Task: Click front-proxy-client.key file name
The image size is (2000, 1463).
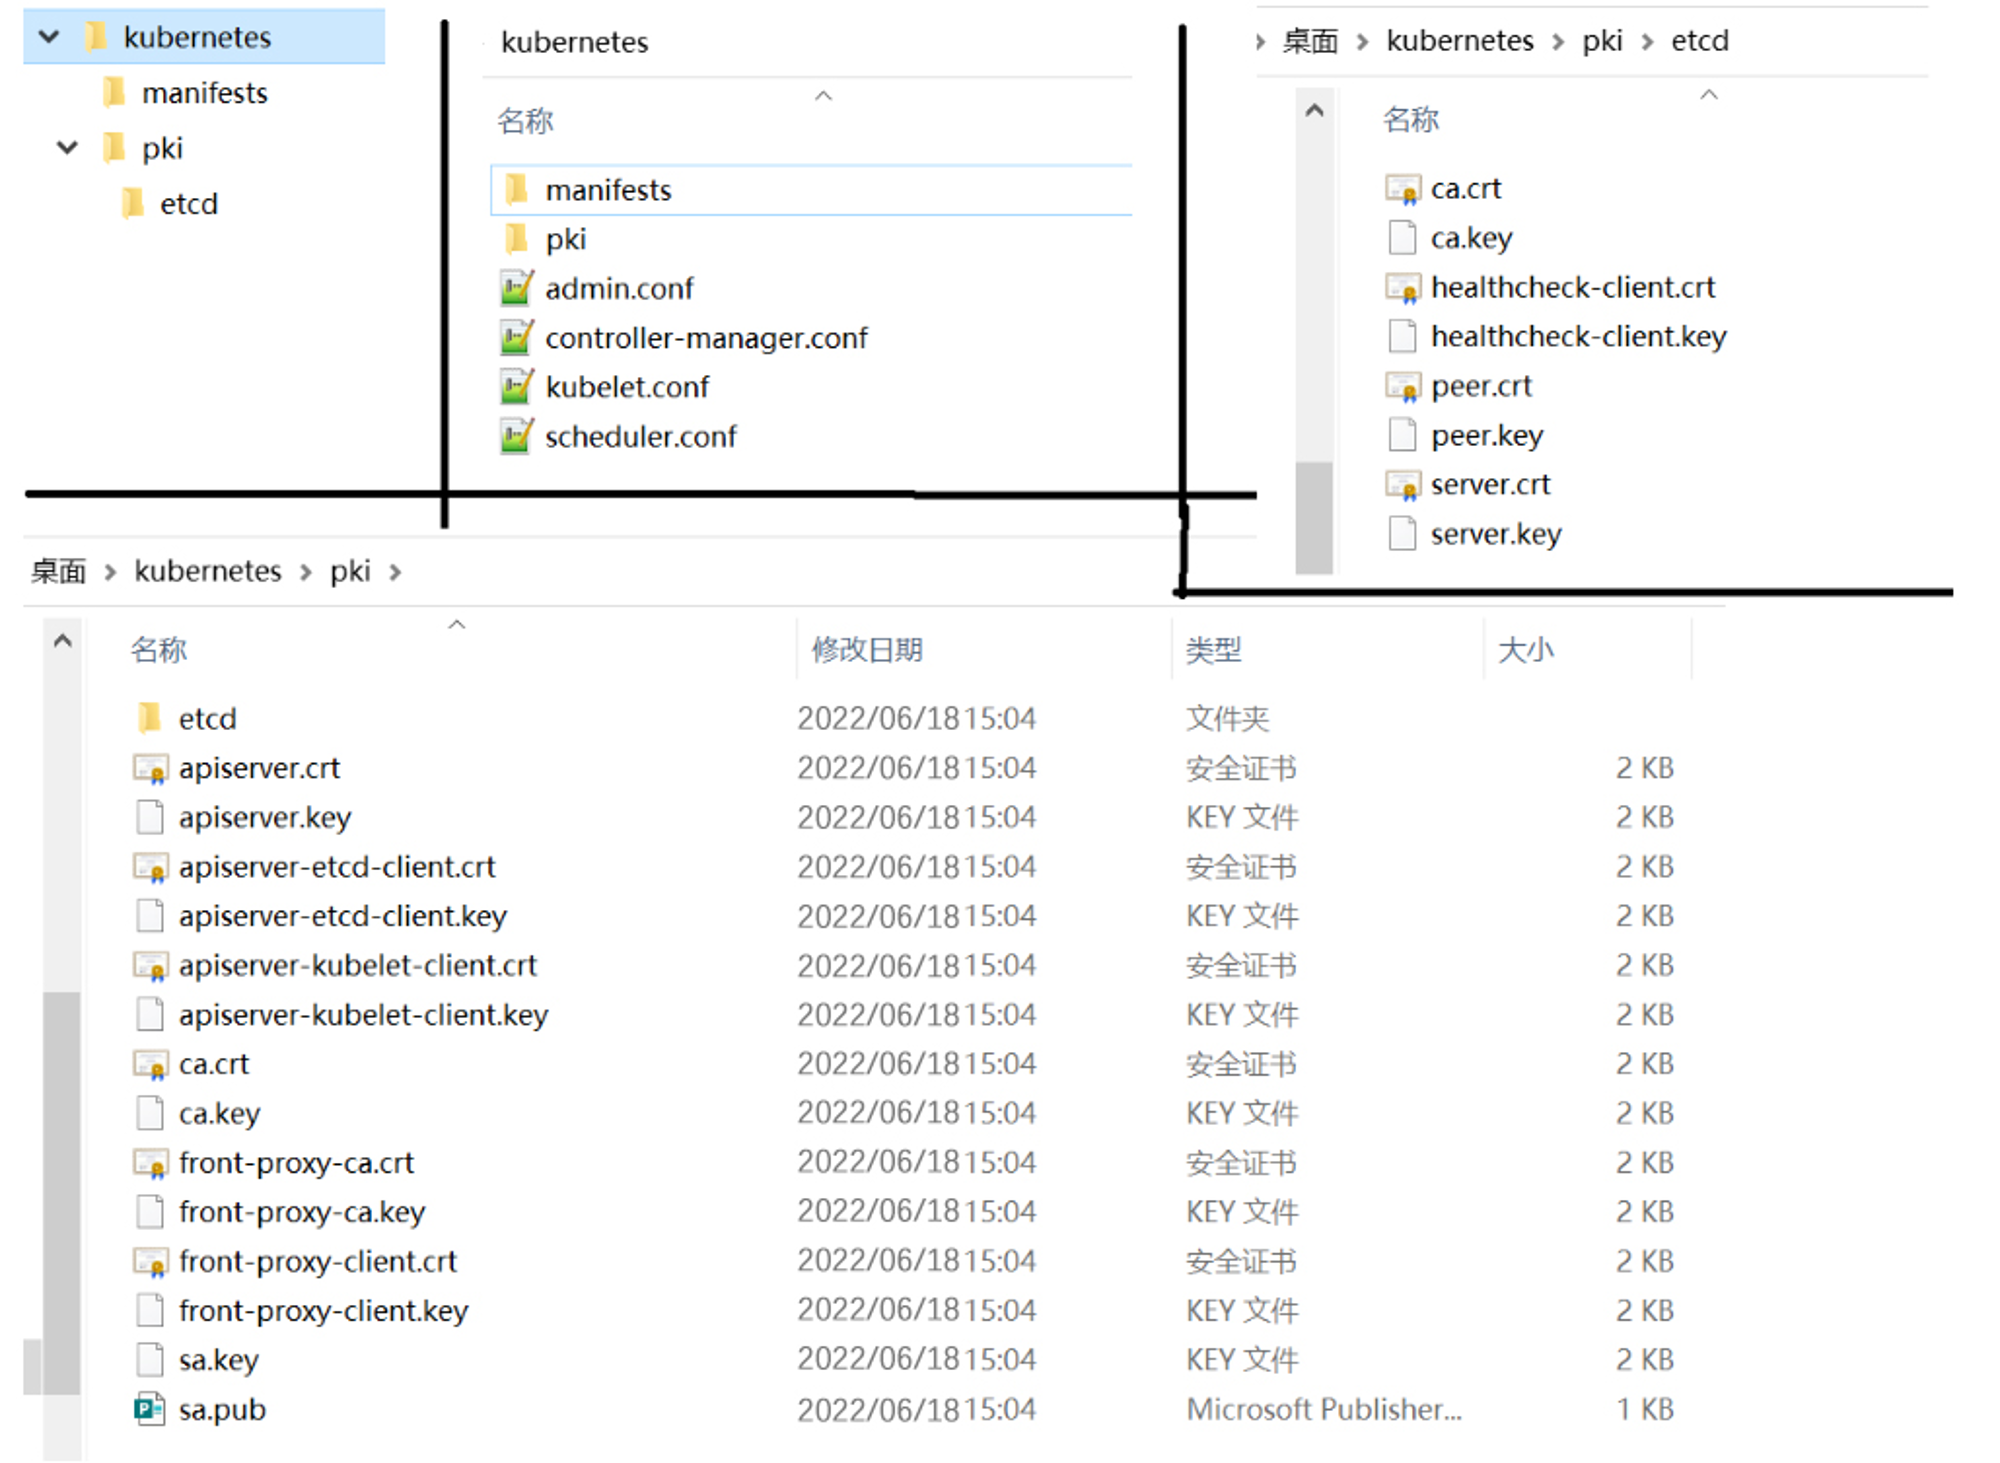Action: point(323,1311)
